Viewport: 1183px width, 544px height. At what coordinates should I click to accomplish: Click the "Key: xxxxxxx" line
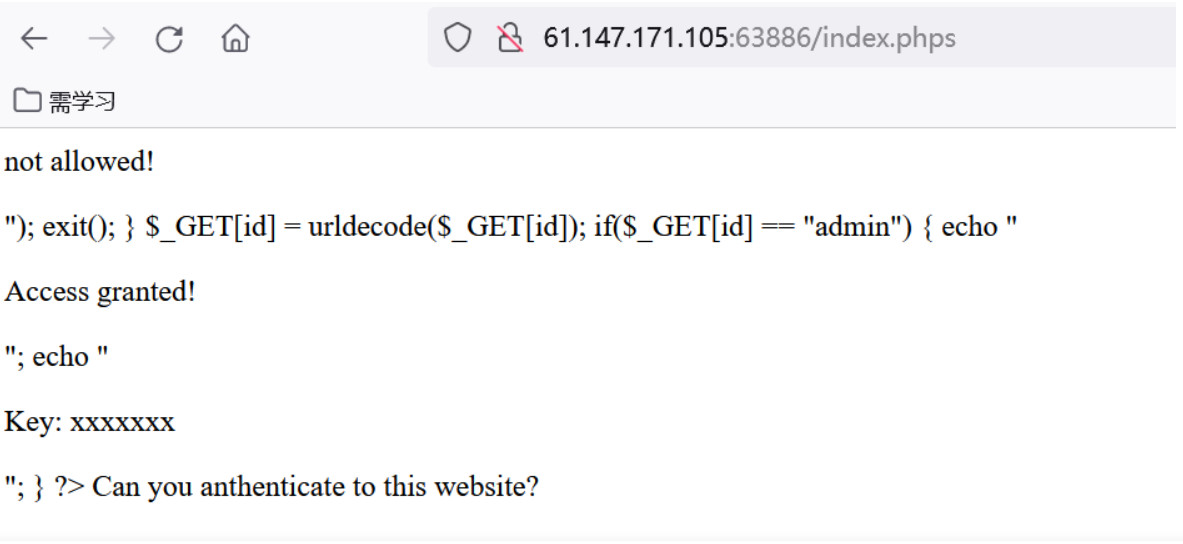tap(89, 422)
